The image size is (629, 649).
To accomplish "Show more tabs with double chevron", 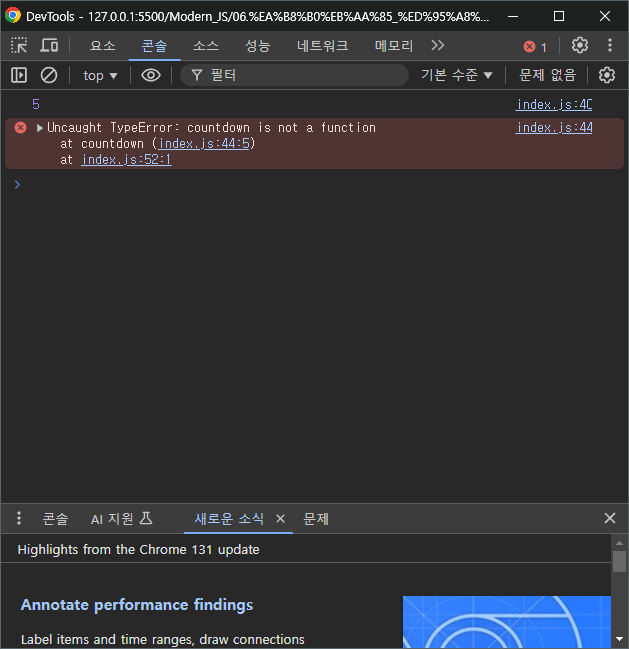I will tap(437, 45).
